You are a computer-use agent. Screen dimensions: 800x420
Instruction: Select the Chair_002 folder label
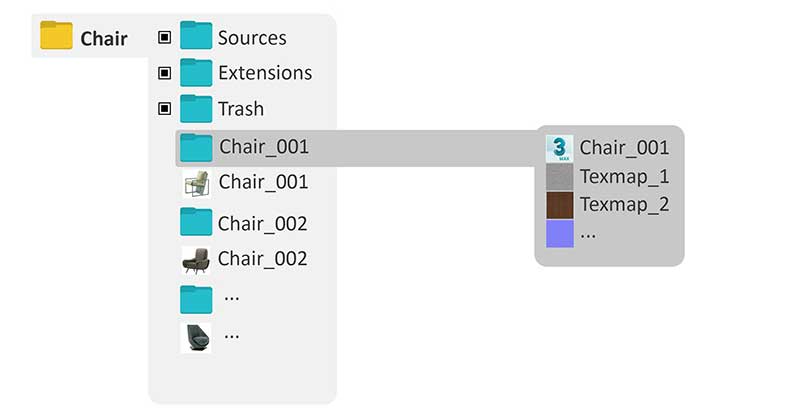[262, 222]
